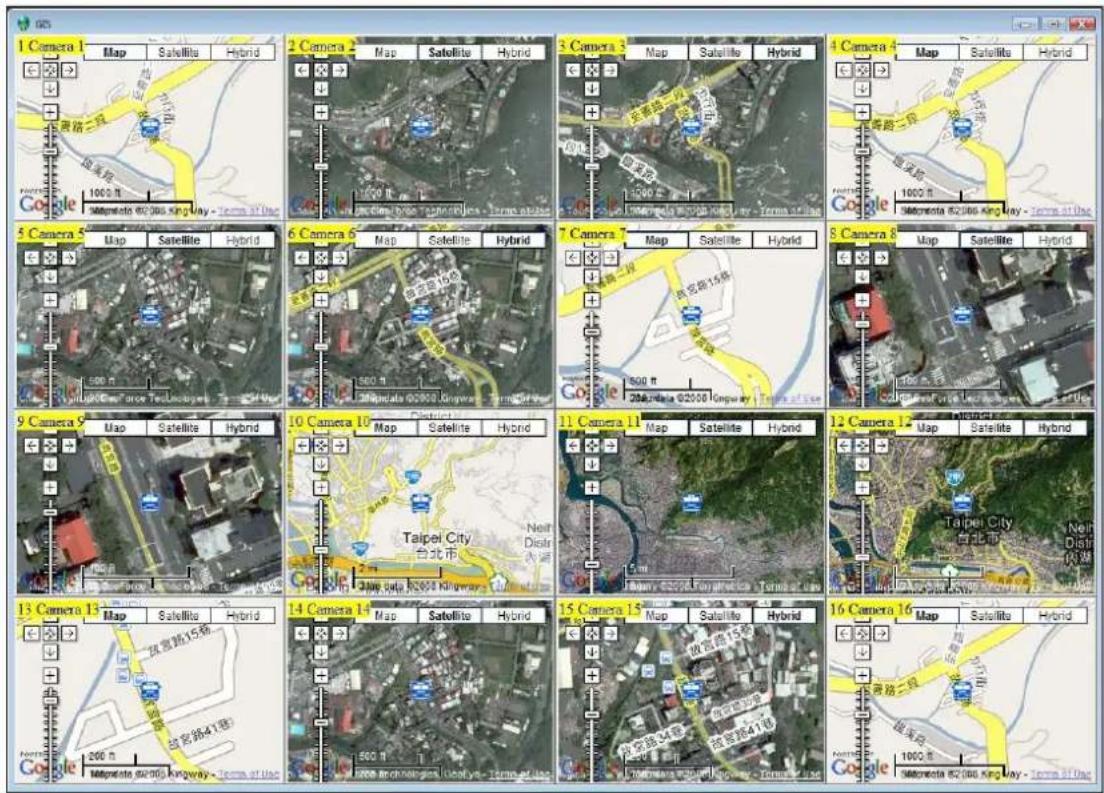Switch Camera 6 to Satellite view

pos(449,240)
